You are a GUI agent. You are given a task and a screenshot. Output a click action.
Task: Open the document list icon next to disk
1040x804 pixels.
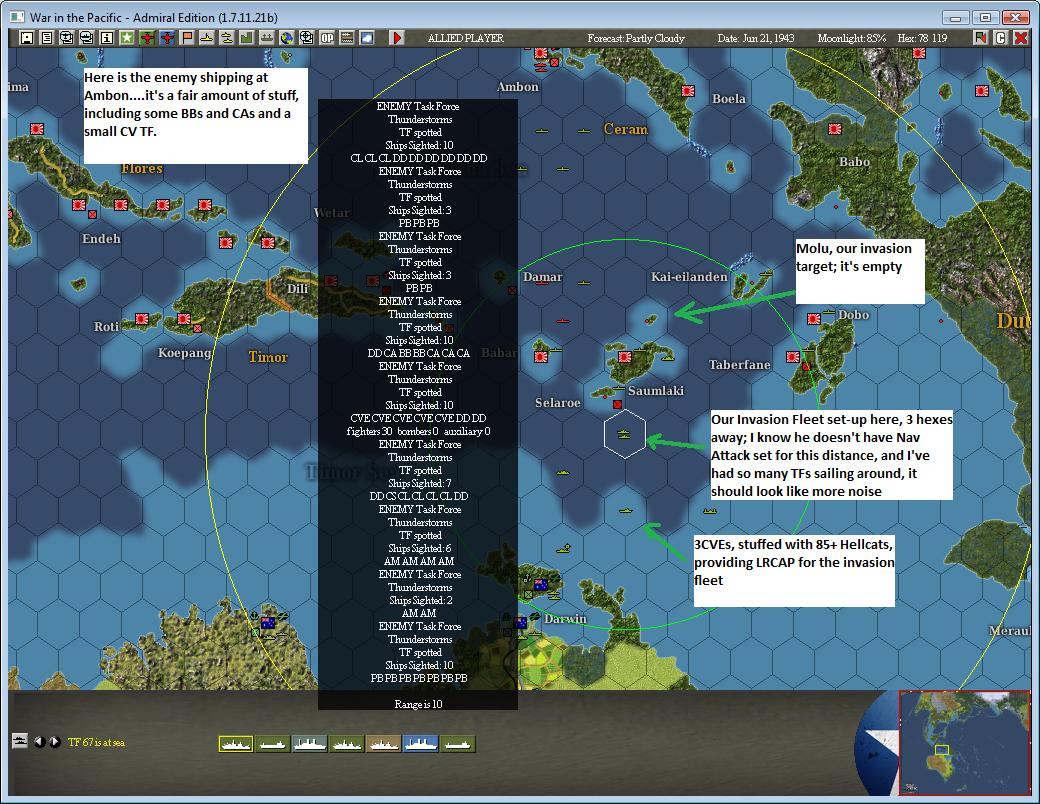pyautogui.click(x=46, y=38)
